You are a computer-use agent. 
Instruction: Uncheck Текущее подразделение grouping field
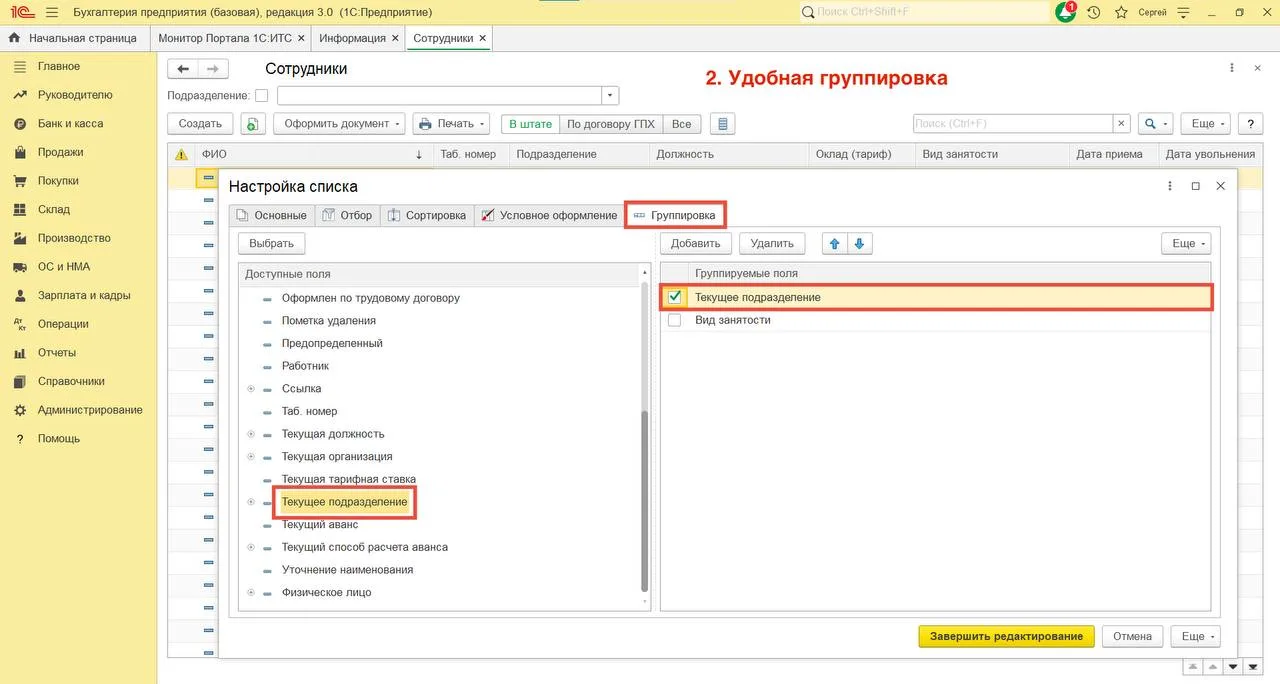(675, 297)
